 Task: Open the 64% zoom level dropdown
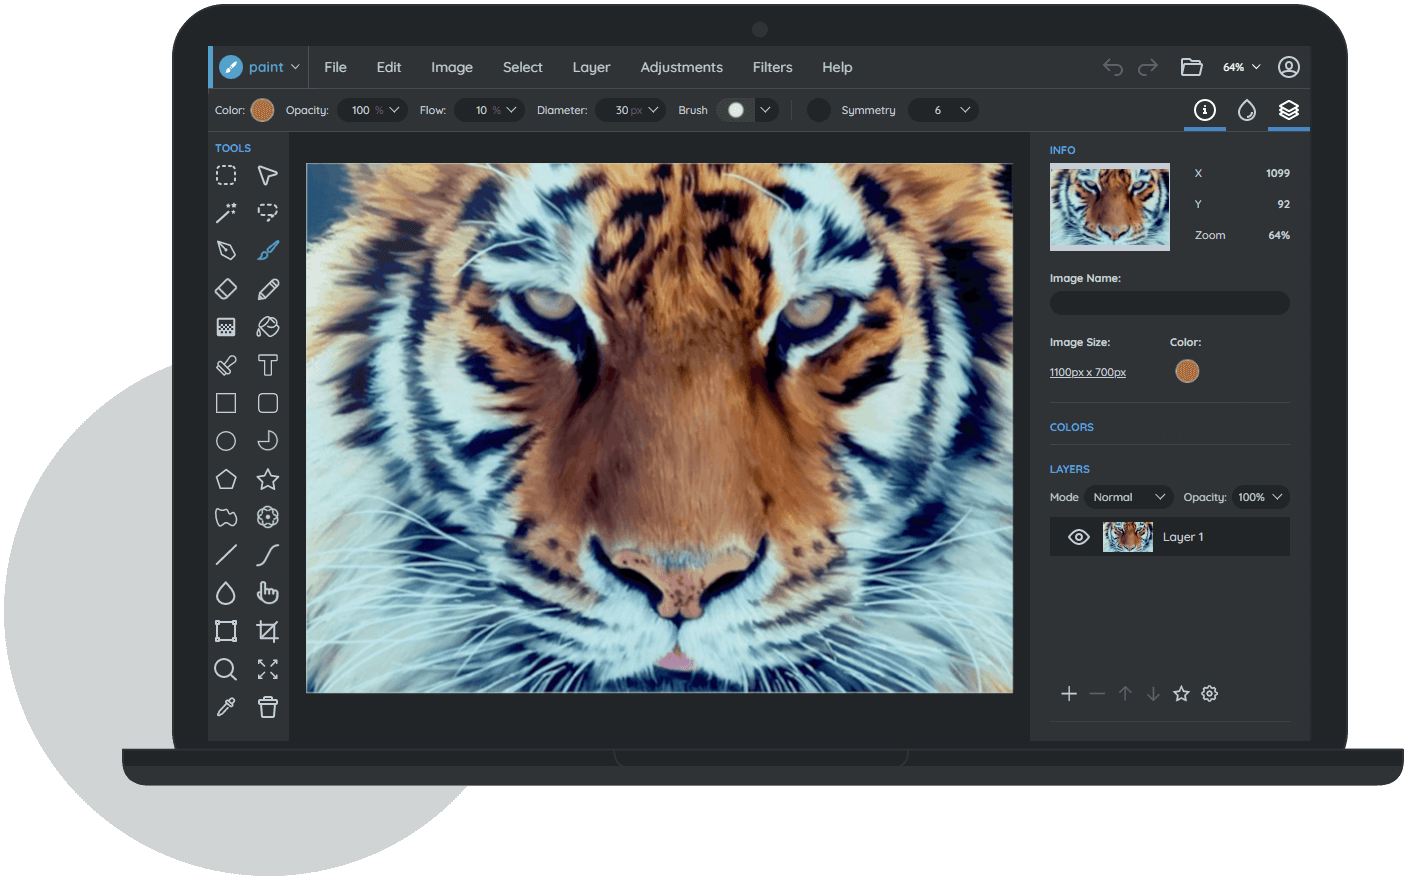click(x=1242, y=67)
